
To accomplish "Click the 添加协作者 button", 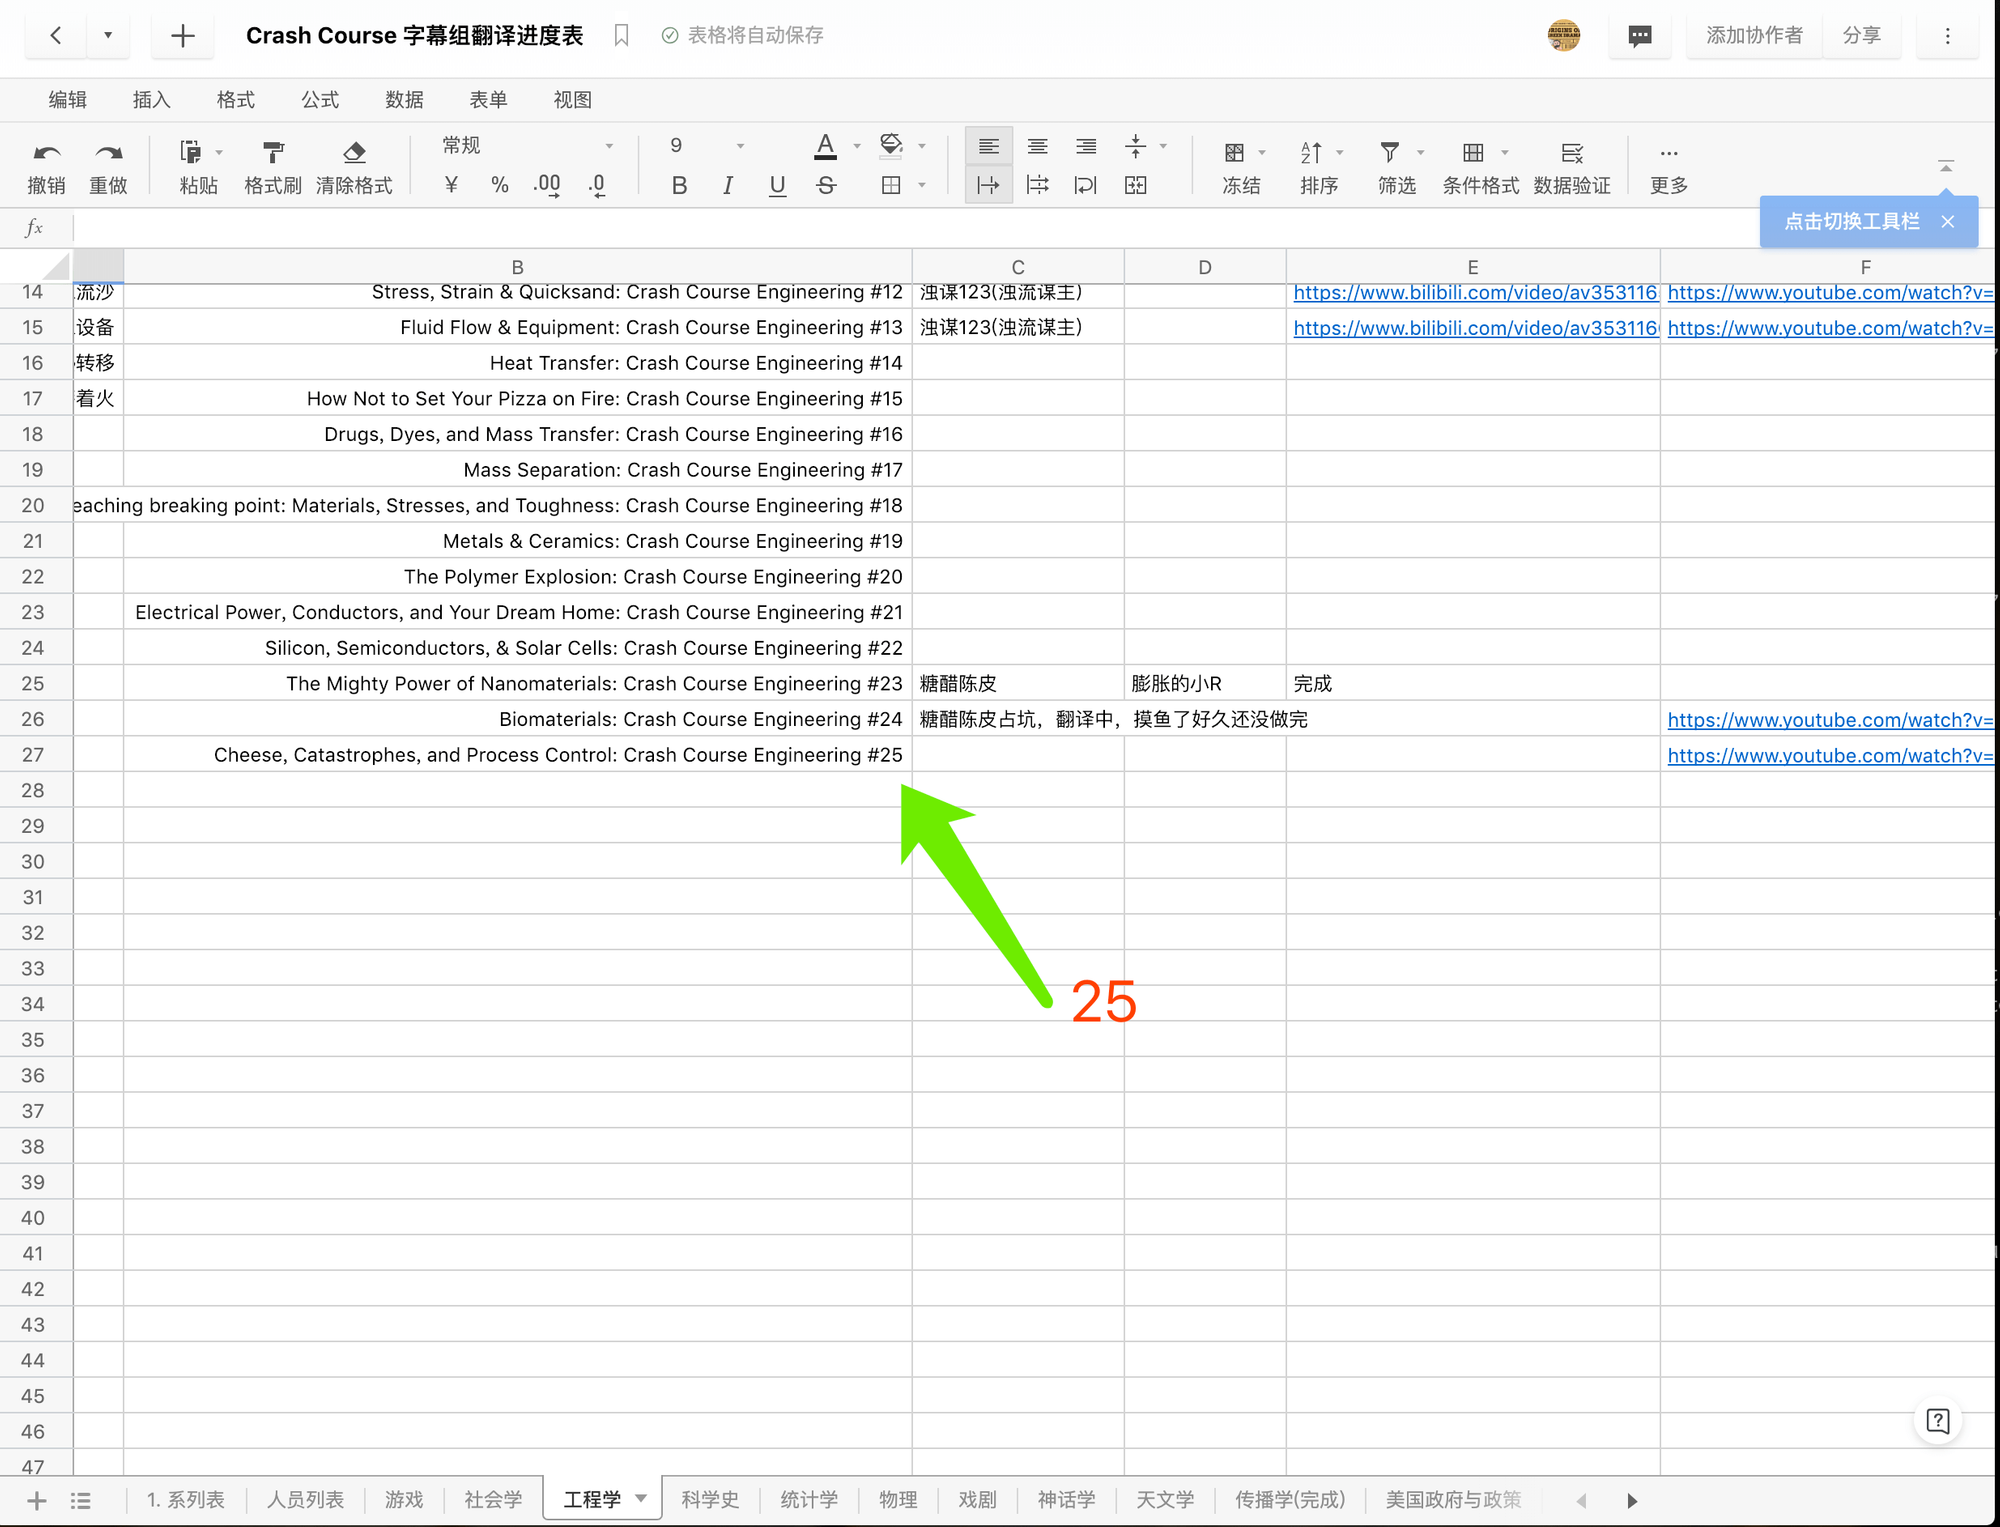I will [1754, 36].
